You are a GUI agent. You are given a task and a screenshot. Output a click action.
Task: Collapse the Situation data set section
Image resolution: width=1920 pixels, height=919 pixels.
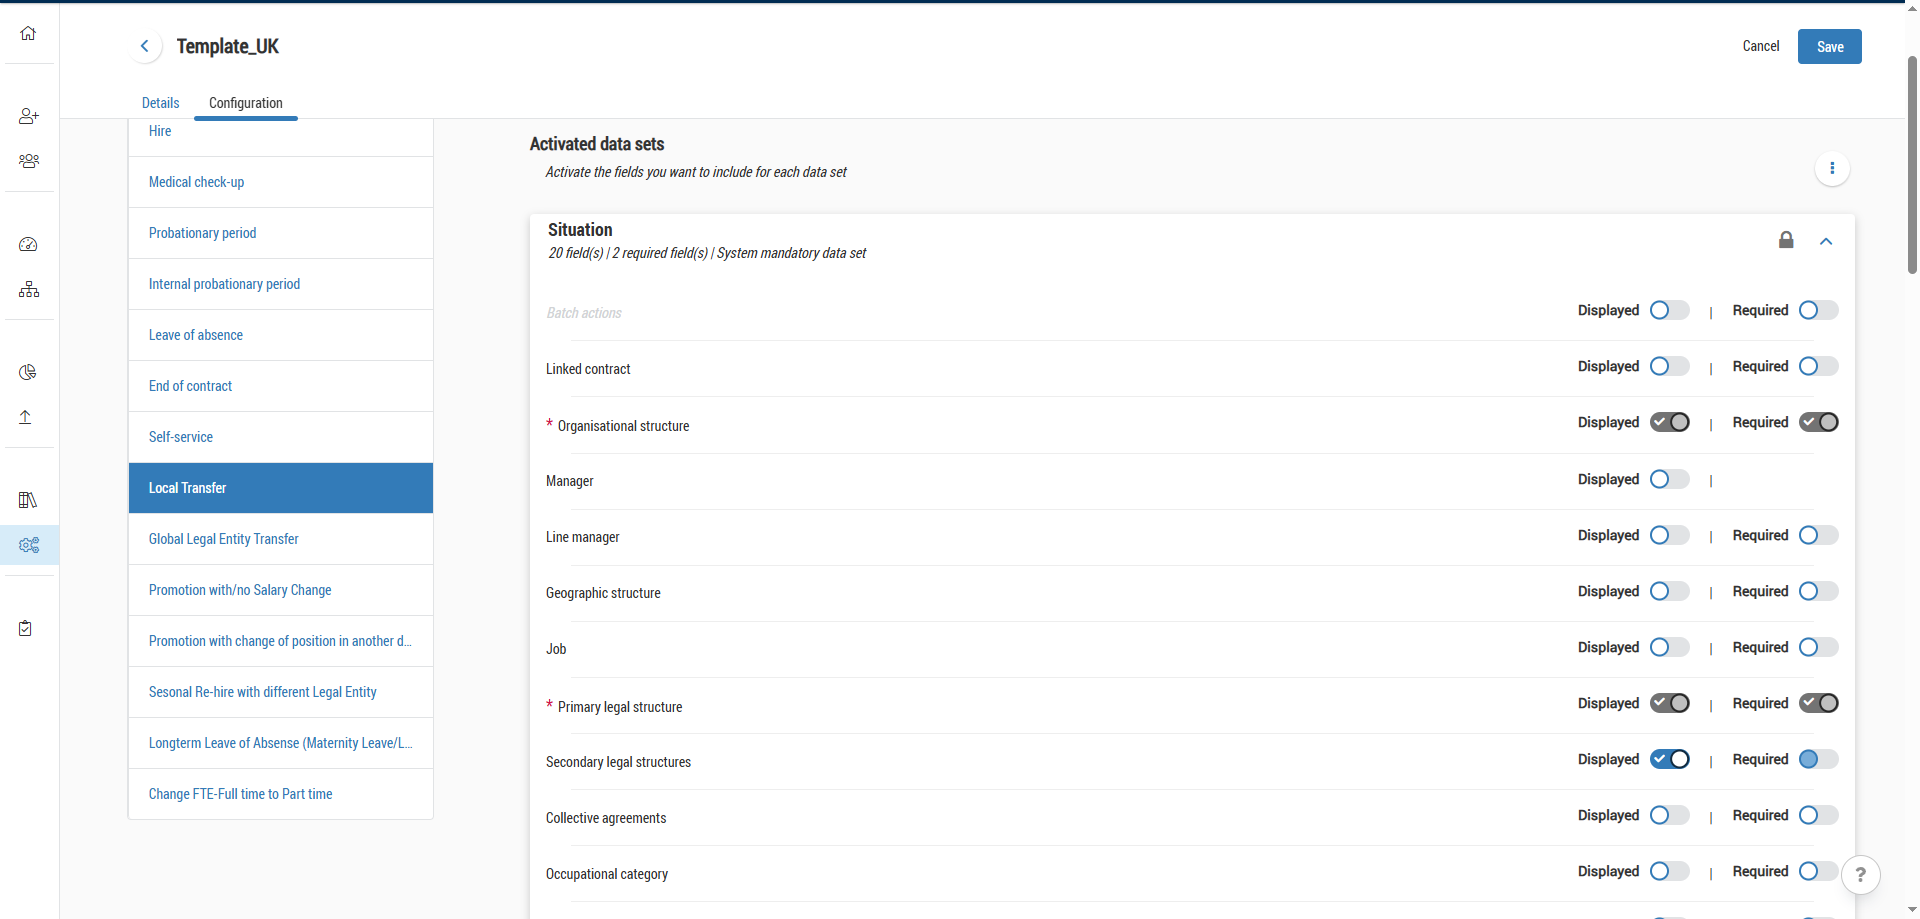coord(1826,241)
